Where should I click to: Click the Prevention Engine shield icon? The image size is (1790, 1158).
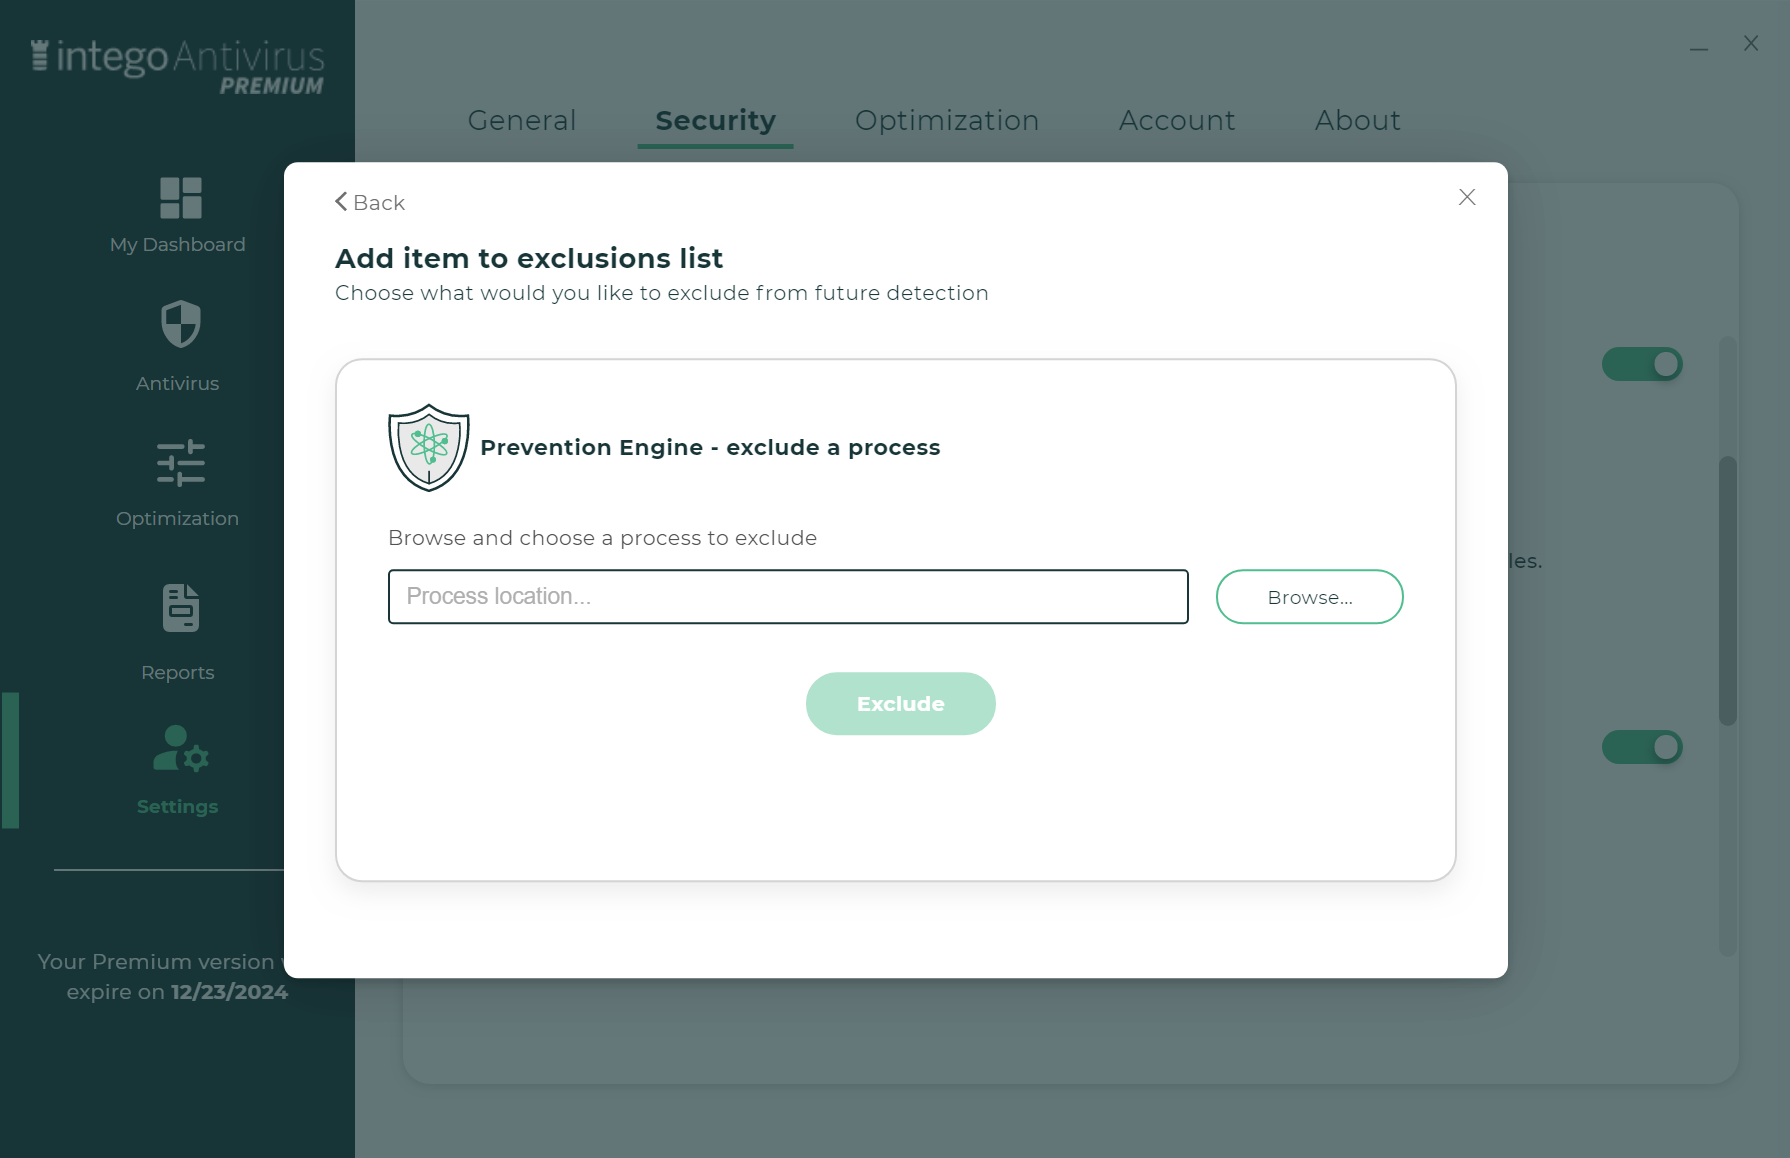[x=429, y=447]
